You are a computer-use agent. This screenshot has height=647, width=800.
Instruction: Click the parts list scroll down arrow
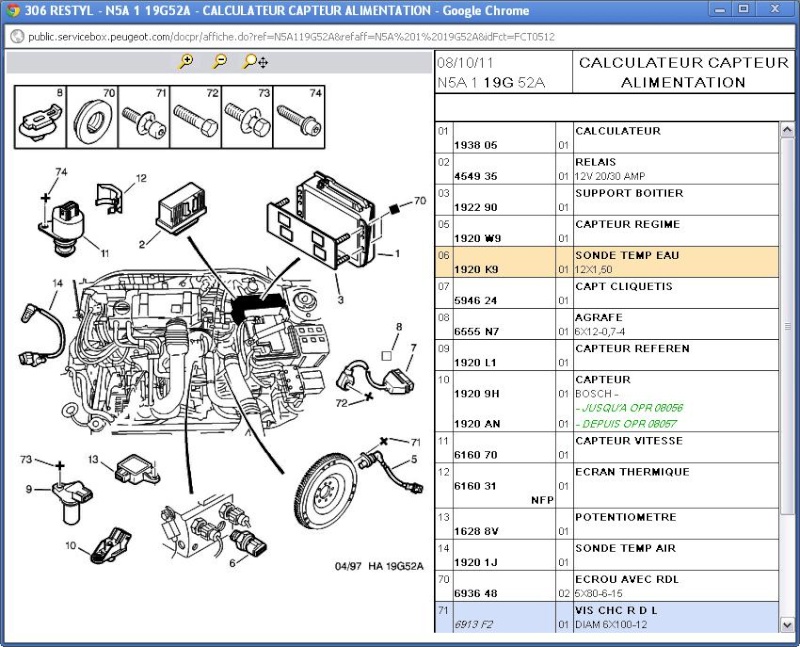787,625
